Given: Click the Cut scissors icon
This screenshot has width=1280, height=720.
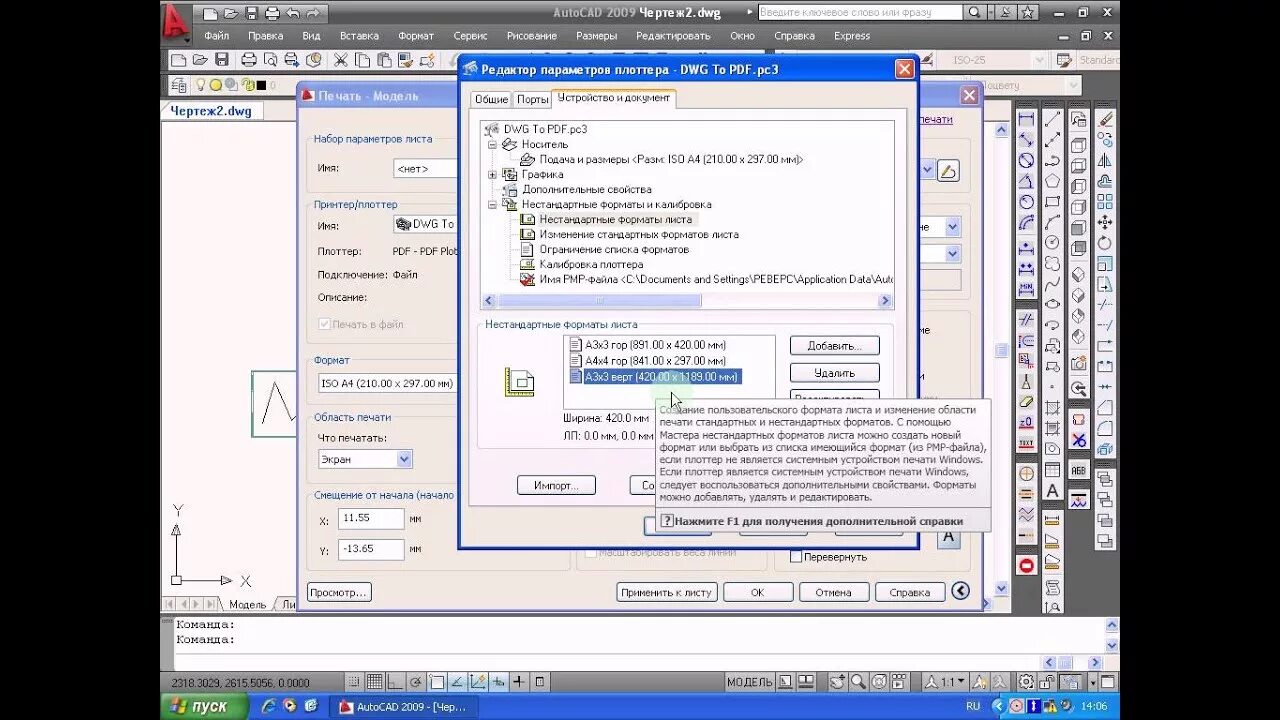Looking at the screenshot, I should 340,60.
